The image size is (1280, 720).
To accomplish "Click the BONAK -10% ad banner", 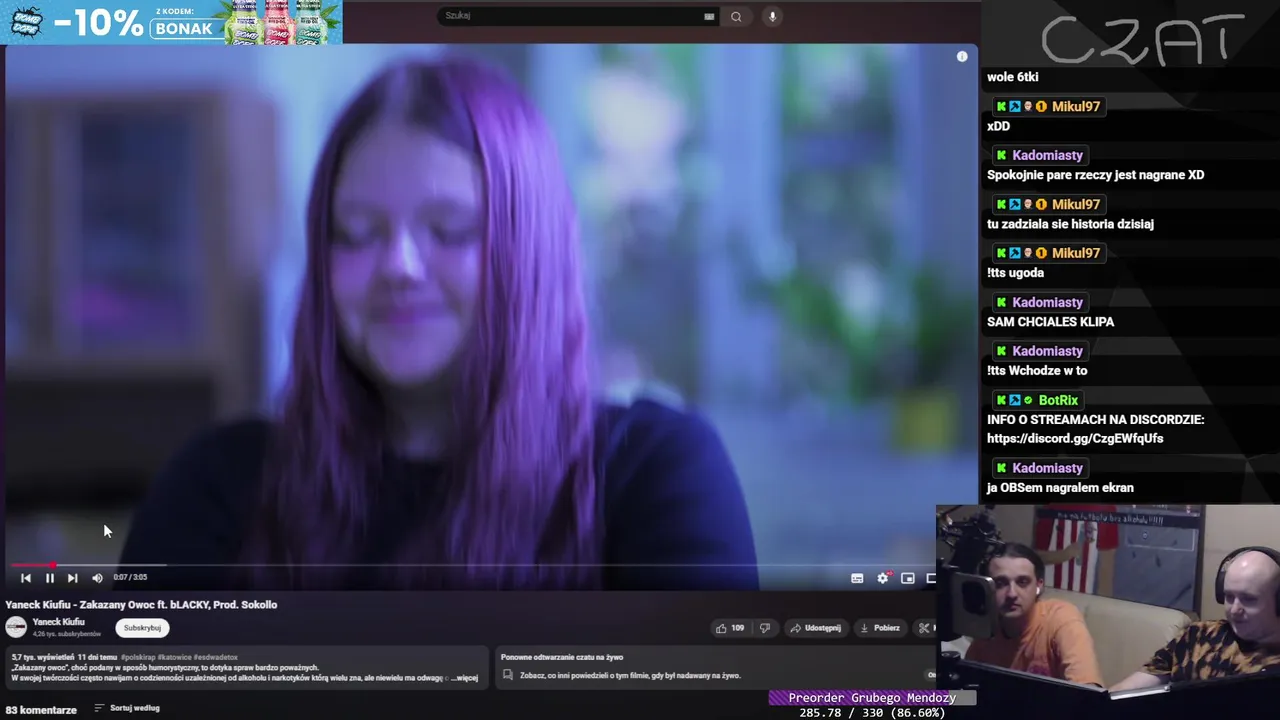I will (x=172, y=22).
